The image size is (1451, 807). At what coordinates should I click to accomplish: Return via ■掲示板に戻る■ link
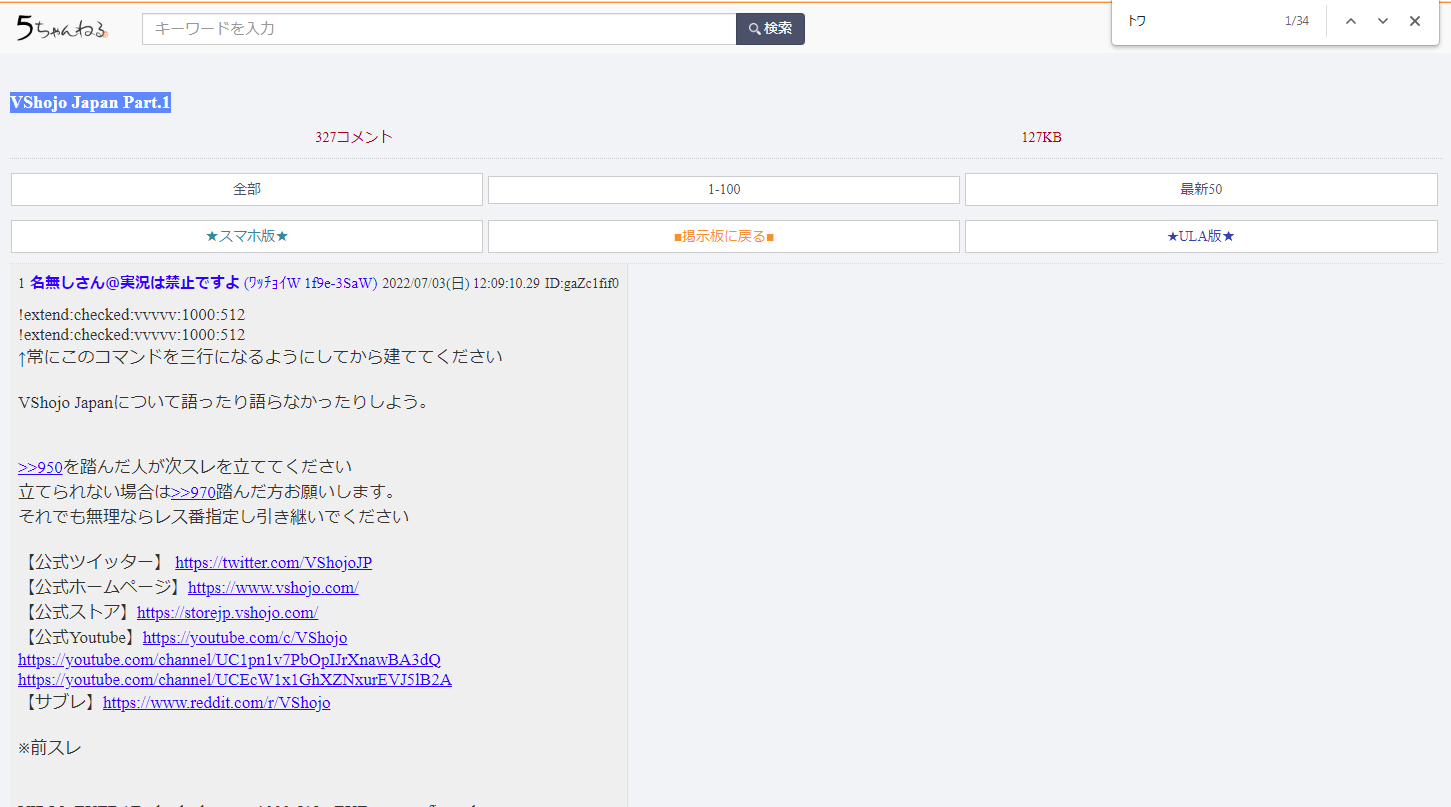point(724,236)
